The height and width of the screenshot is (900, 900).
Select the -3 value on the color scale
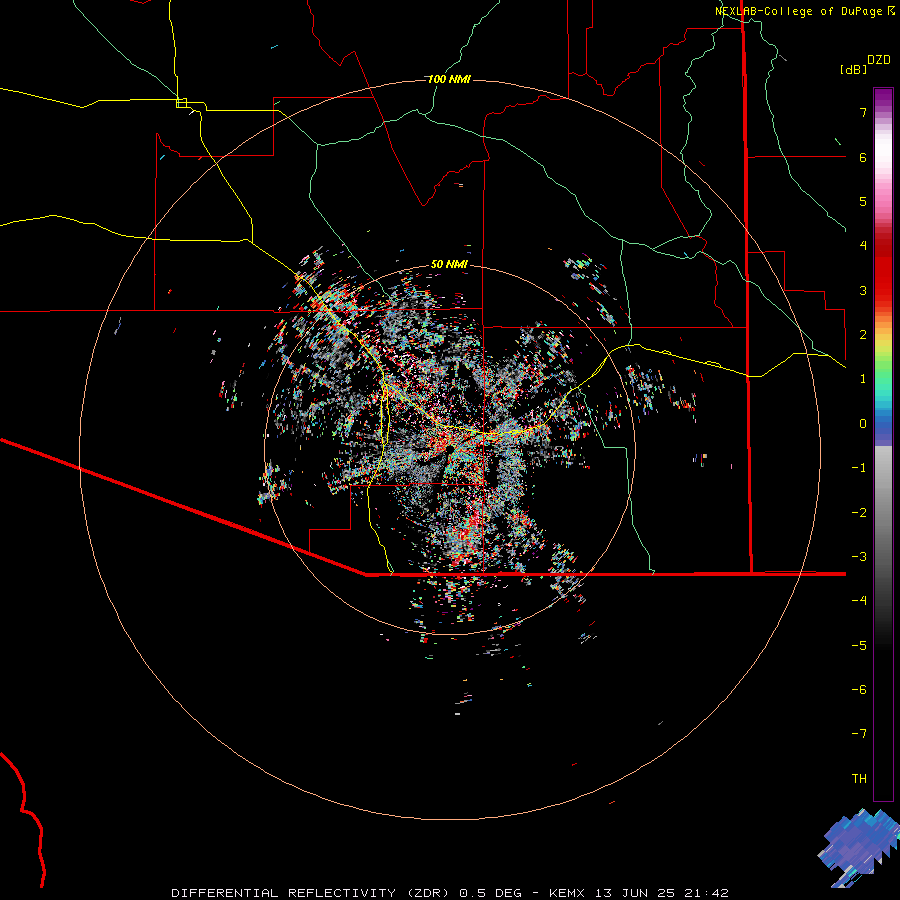(859, 557)
